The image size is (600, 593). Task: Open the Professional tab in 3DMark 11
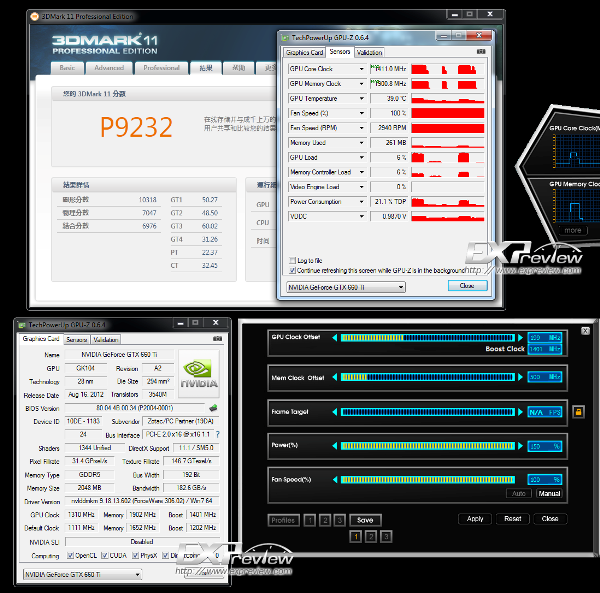click(x=161, y=68)
